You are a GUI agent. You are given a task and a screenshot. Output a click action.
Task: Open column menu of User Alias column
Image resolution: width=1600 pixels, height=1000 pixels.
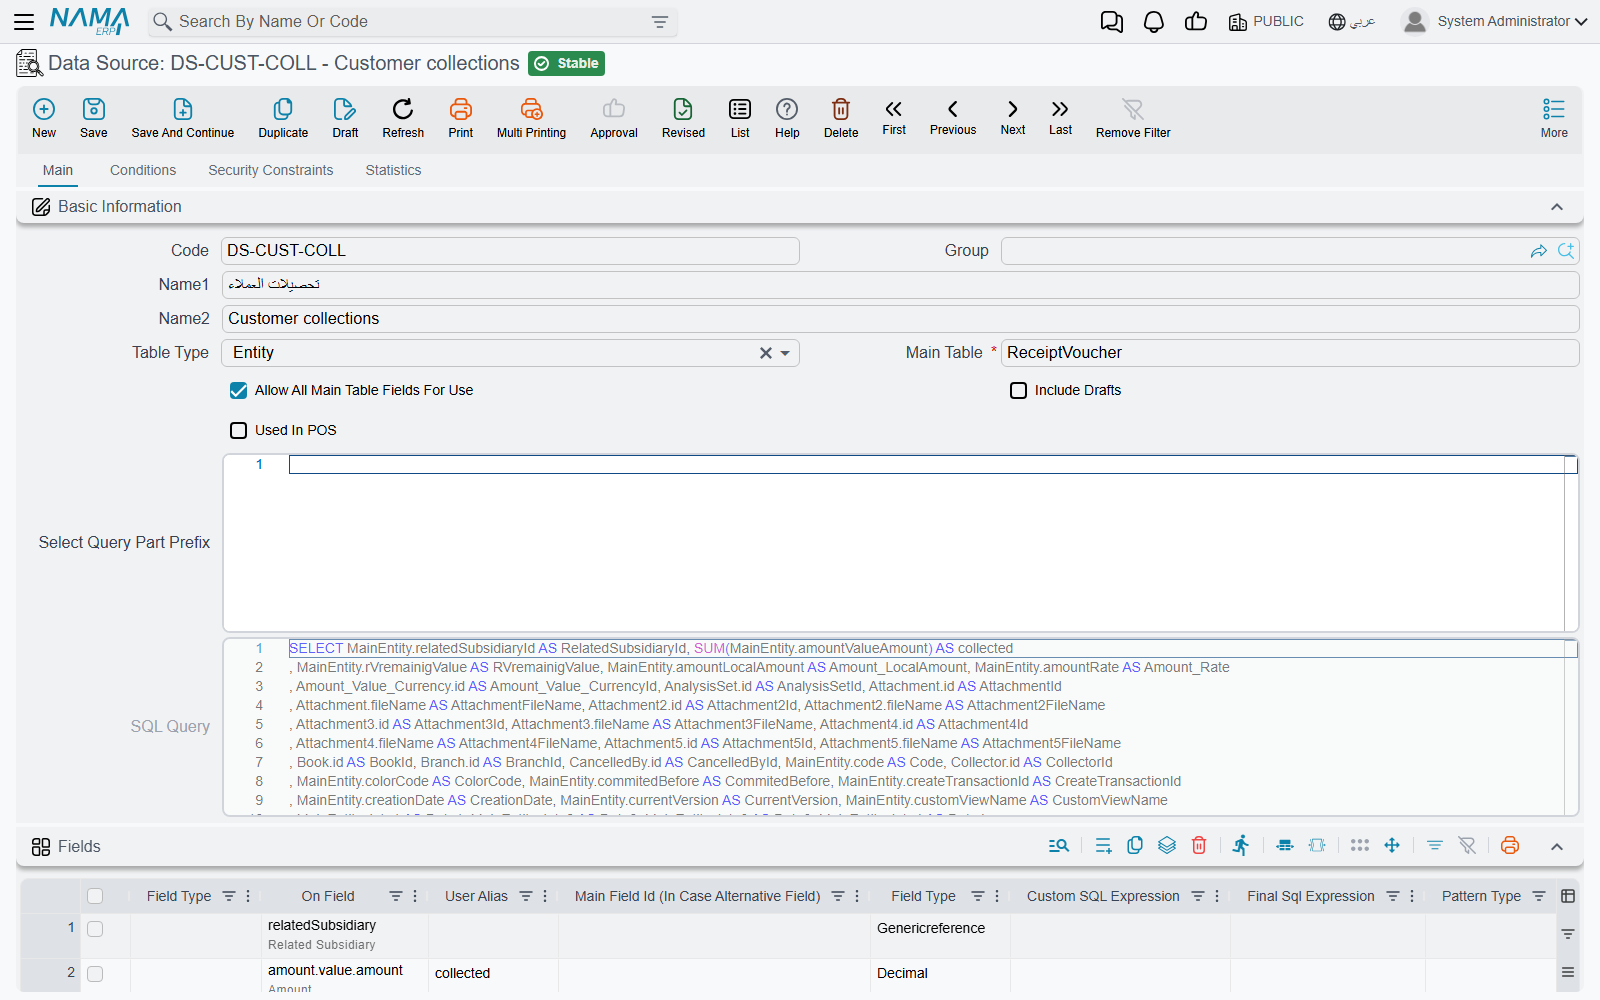pos(545,896)
